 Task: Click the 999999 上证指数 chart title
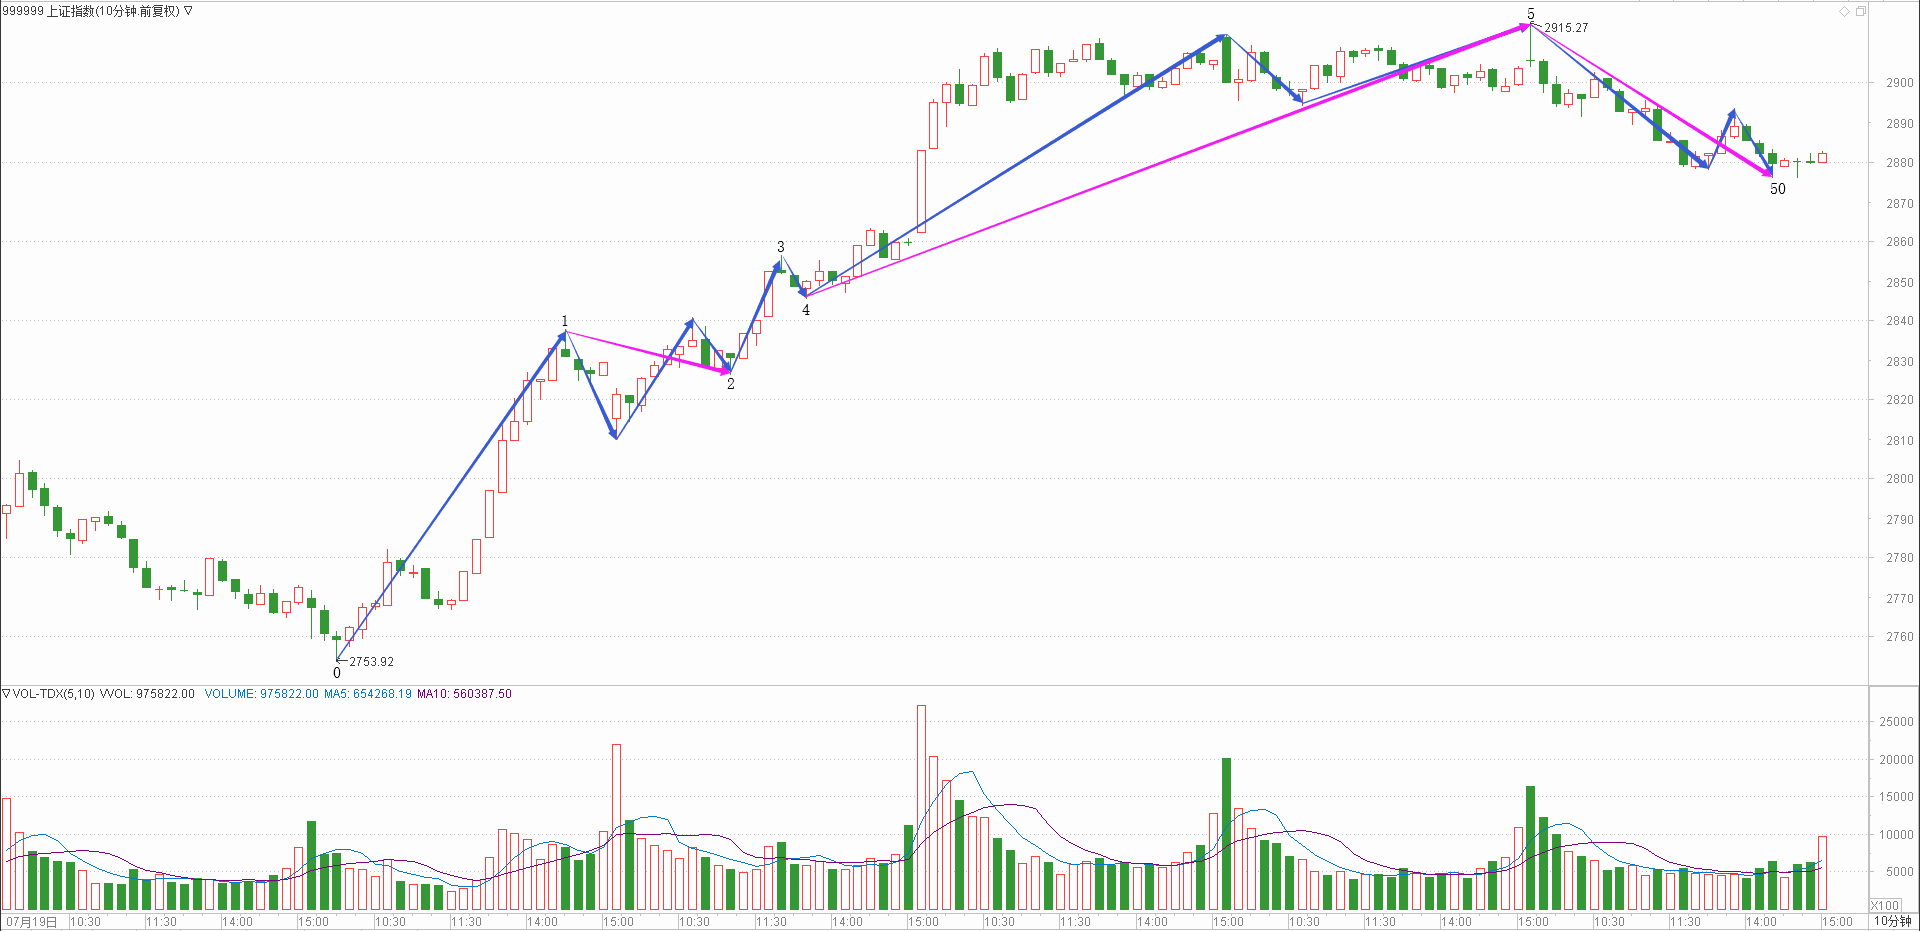coord(90,11)
